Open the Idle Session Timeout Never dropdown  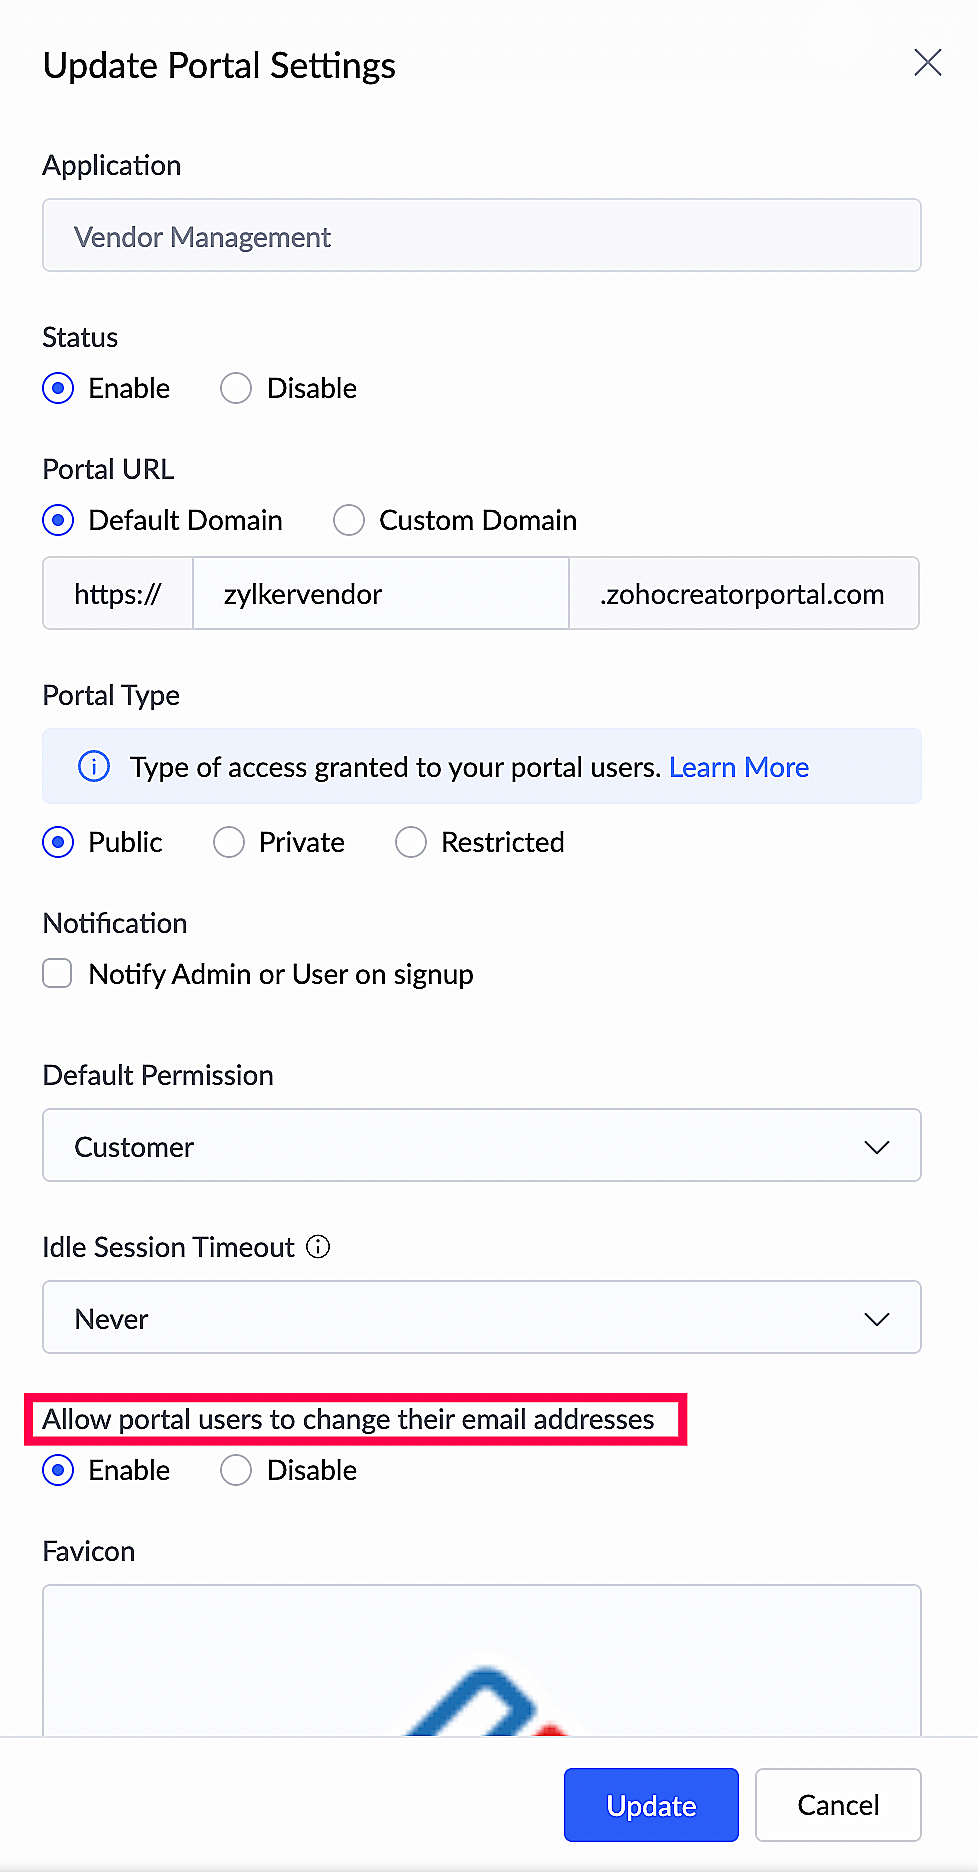coord(481,1318)
